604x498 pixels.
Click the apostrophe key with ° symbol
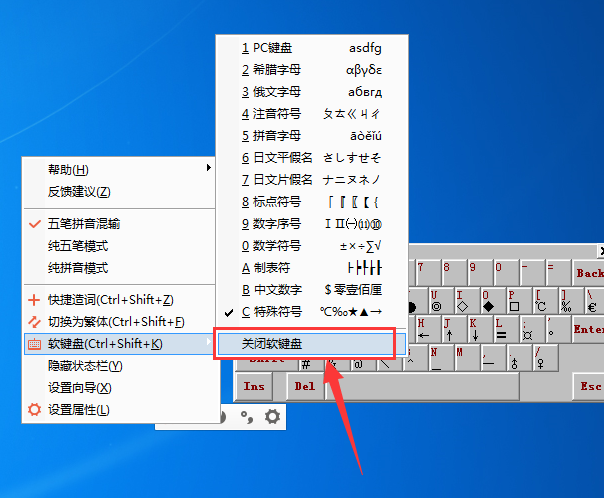(x=558, y=329)
